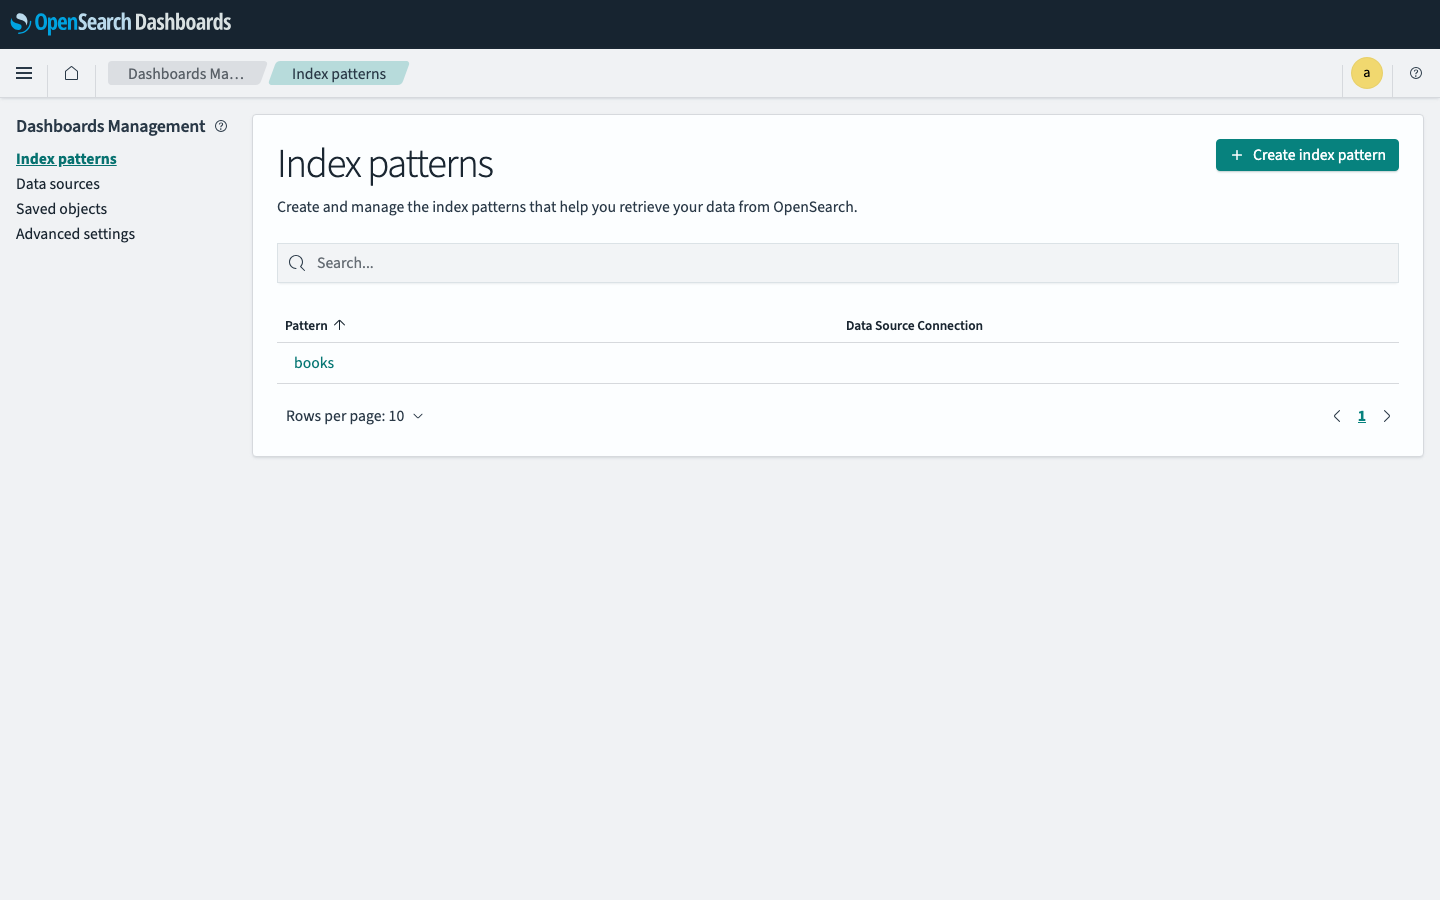Open Advanced settings in the sidebar
Viewport: 1440px width, 900px height.
coord(75,234)
